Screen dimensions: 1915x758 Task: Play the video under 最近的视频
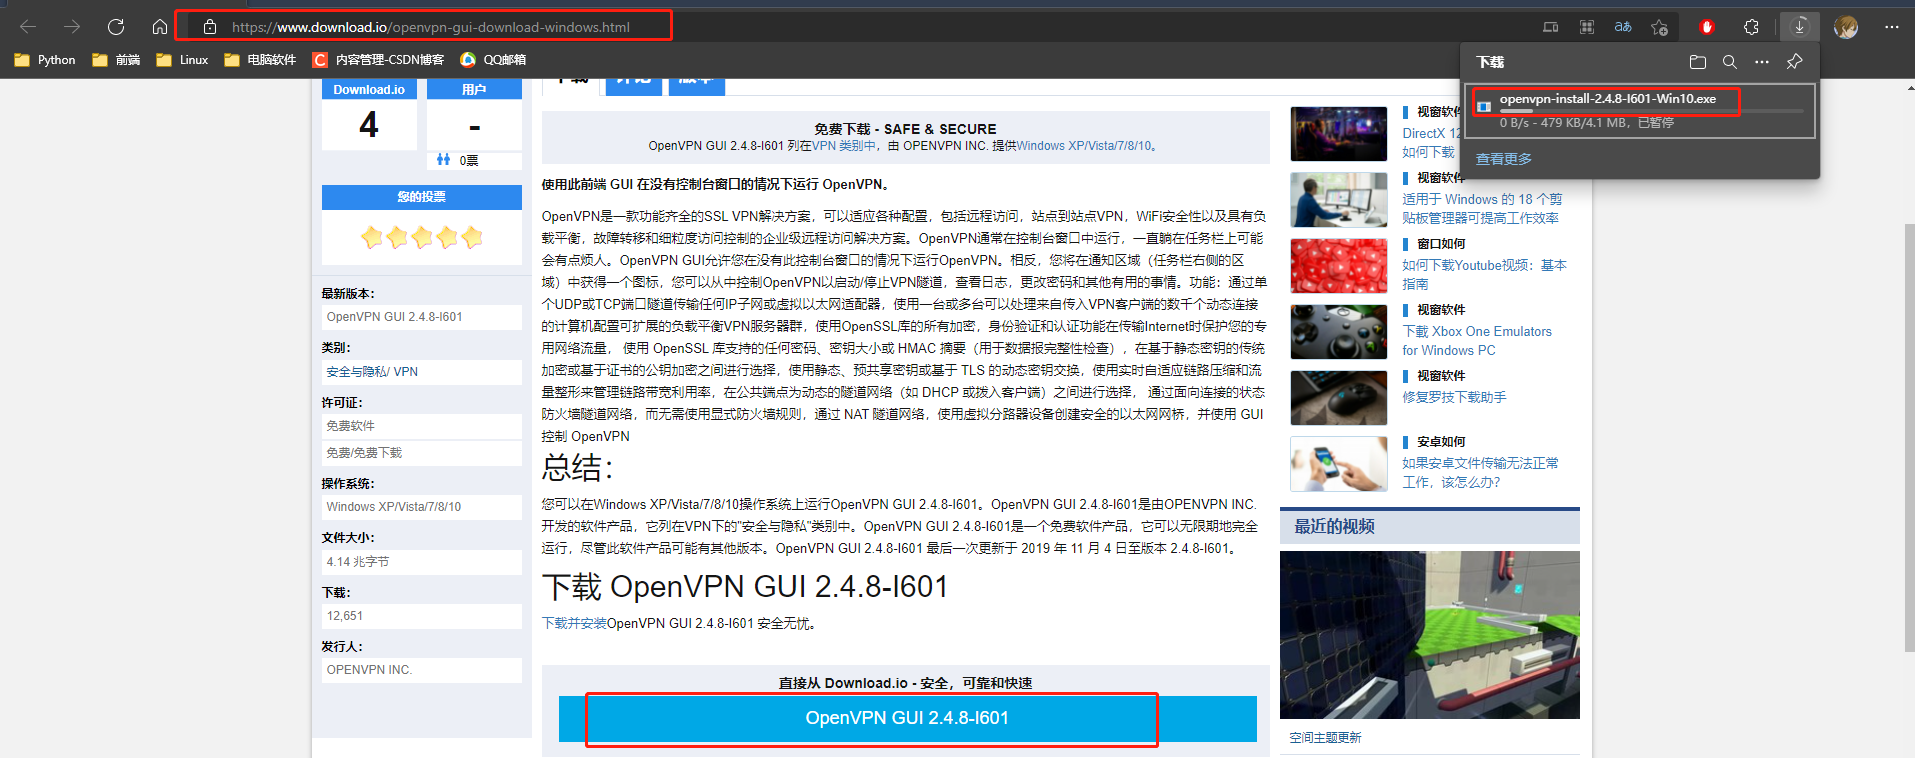click(1430, 635)
